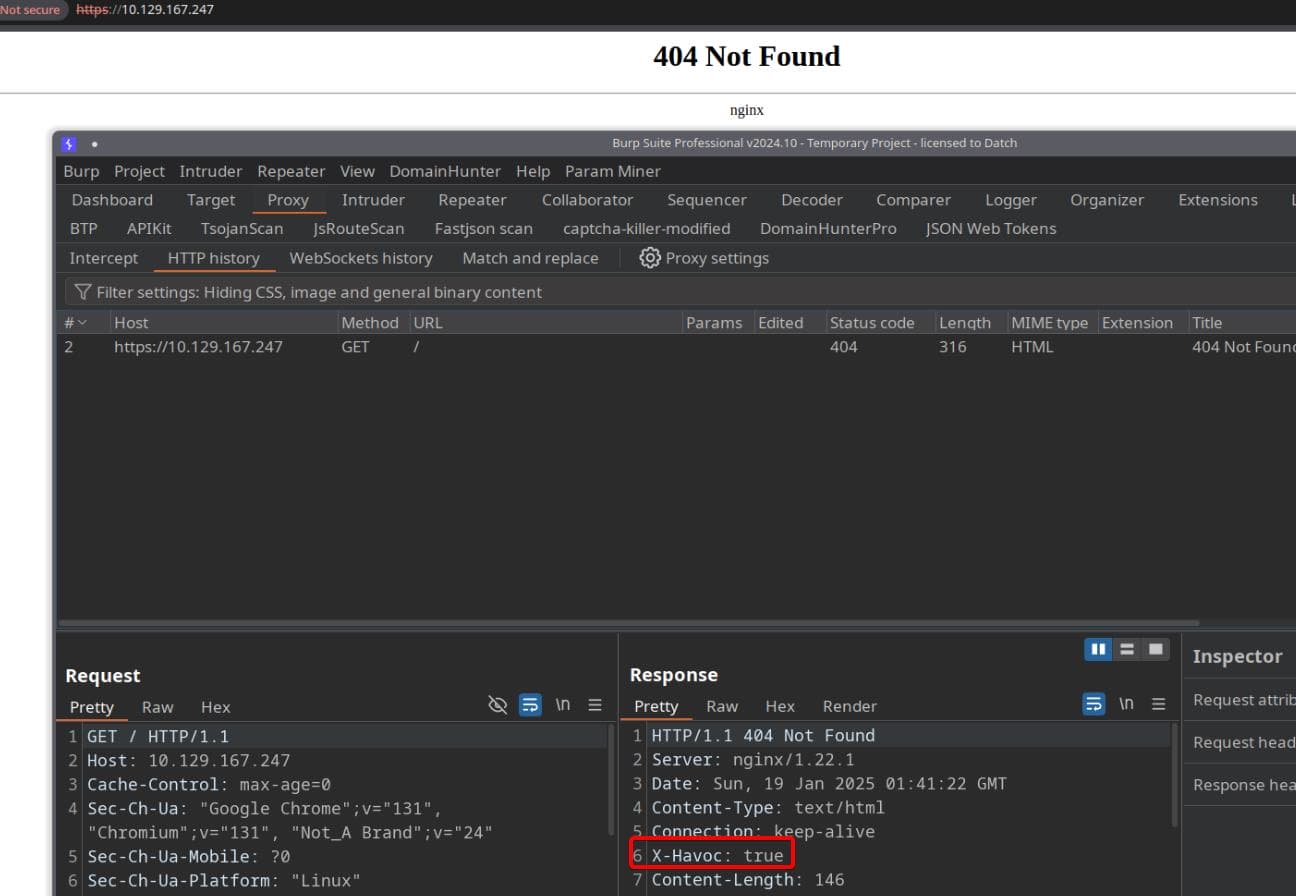
Task: Select side-by-side layout icon
Action: tap(1099, 649)
